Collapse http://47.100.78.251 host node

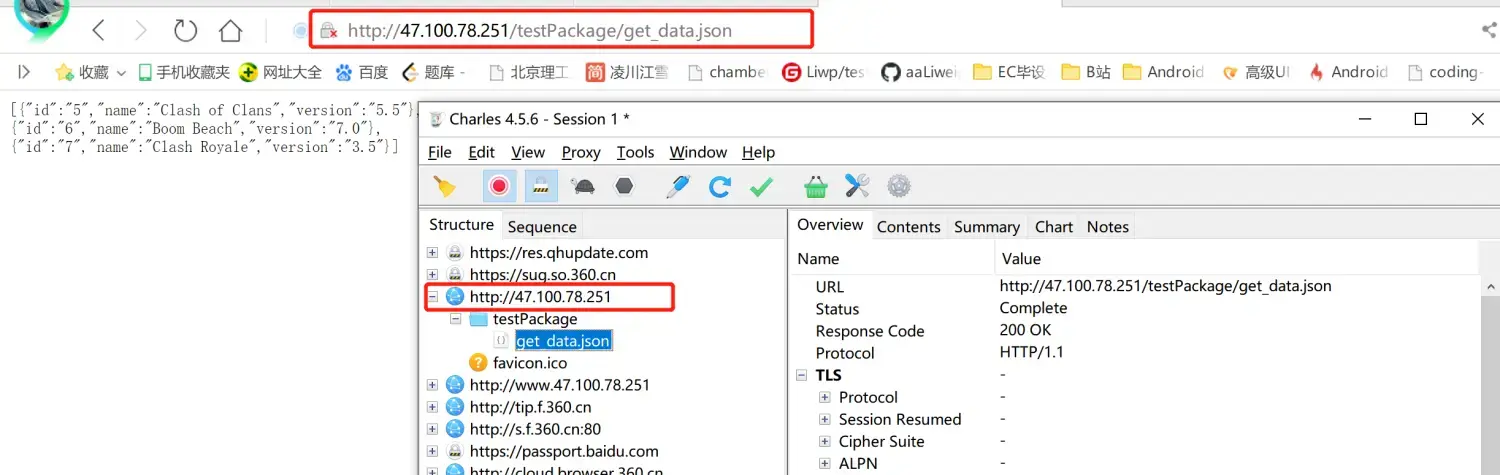(x=432, y=297)
